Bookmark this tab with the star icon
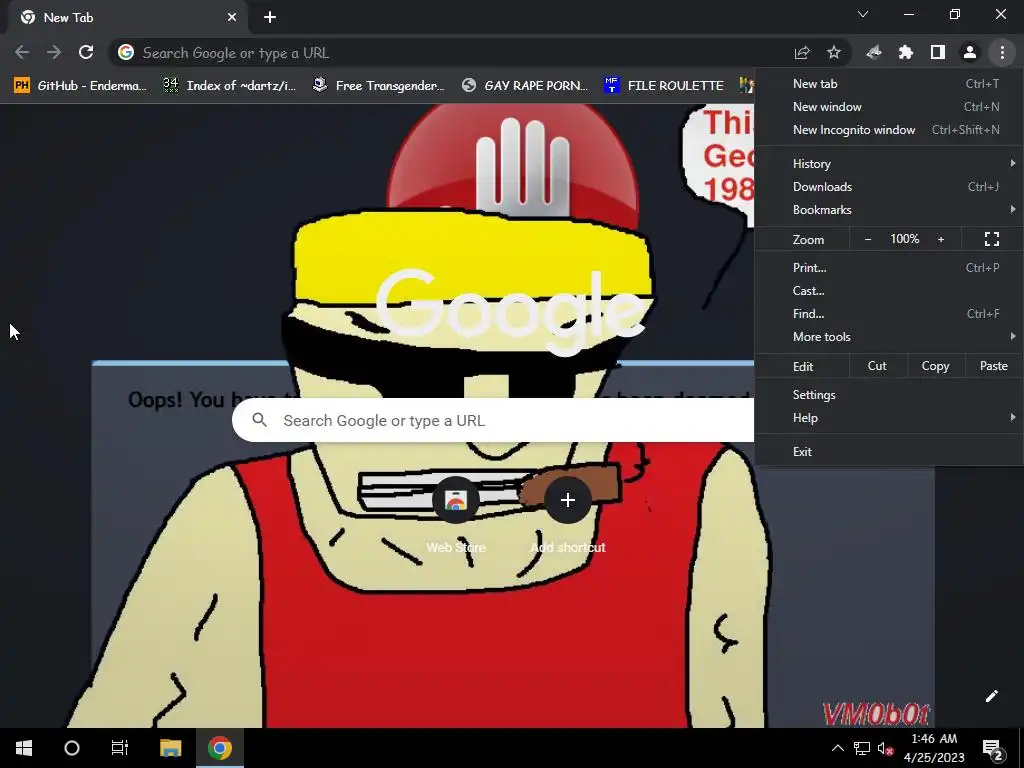Viewport: 1024px width, 768px height. pos(833,52)
